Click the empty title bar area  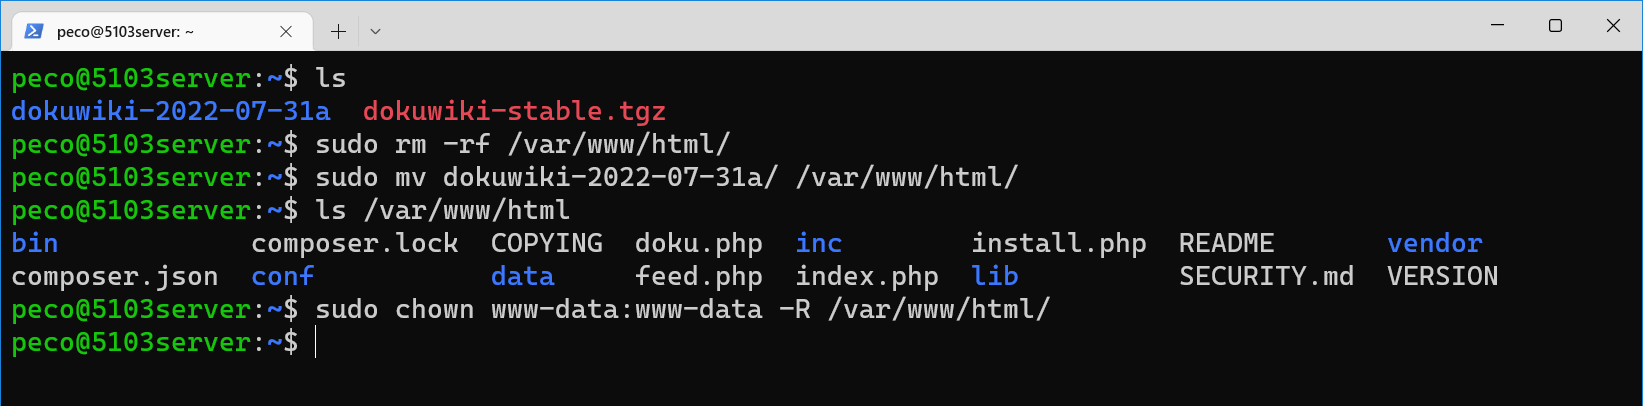pos(930,26)
